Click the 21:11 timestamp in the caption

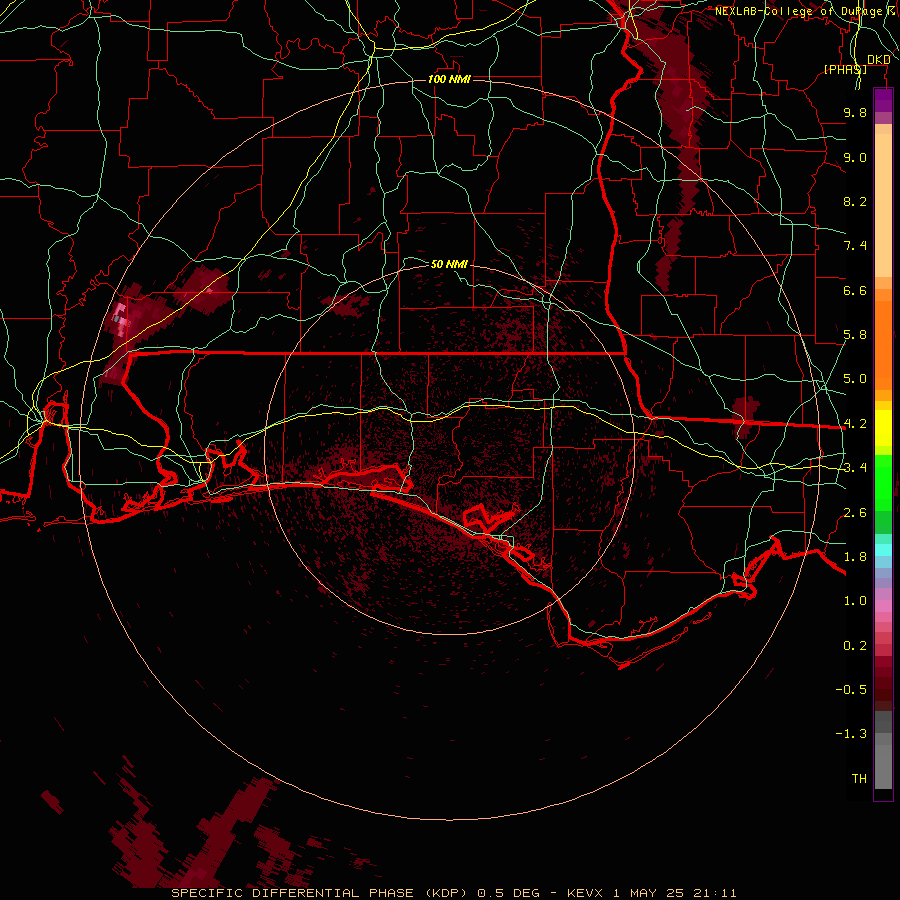[x=715, y=893]
